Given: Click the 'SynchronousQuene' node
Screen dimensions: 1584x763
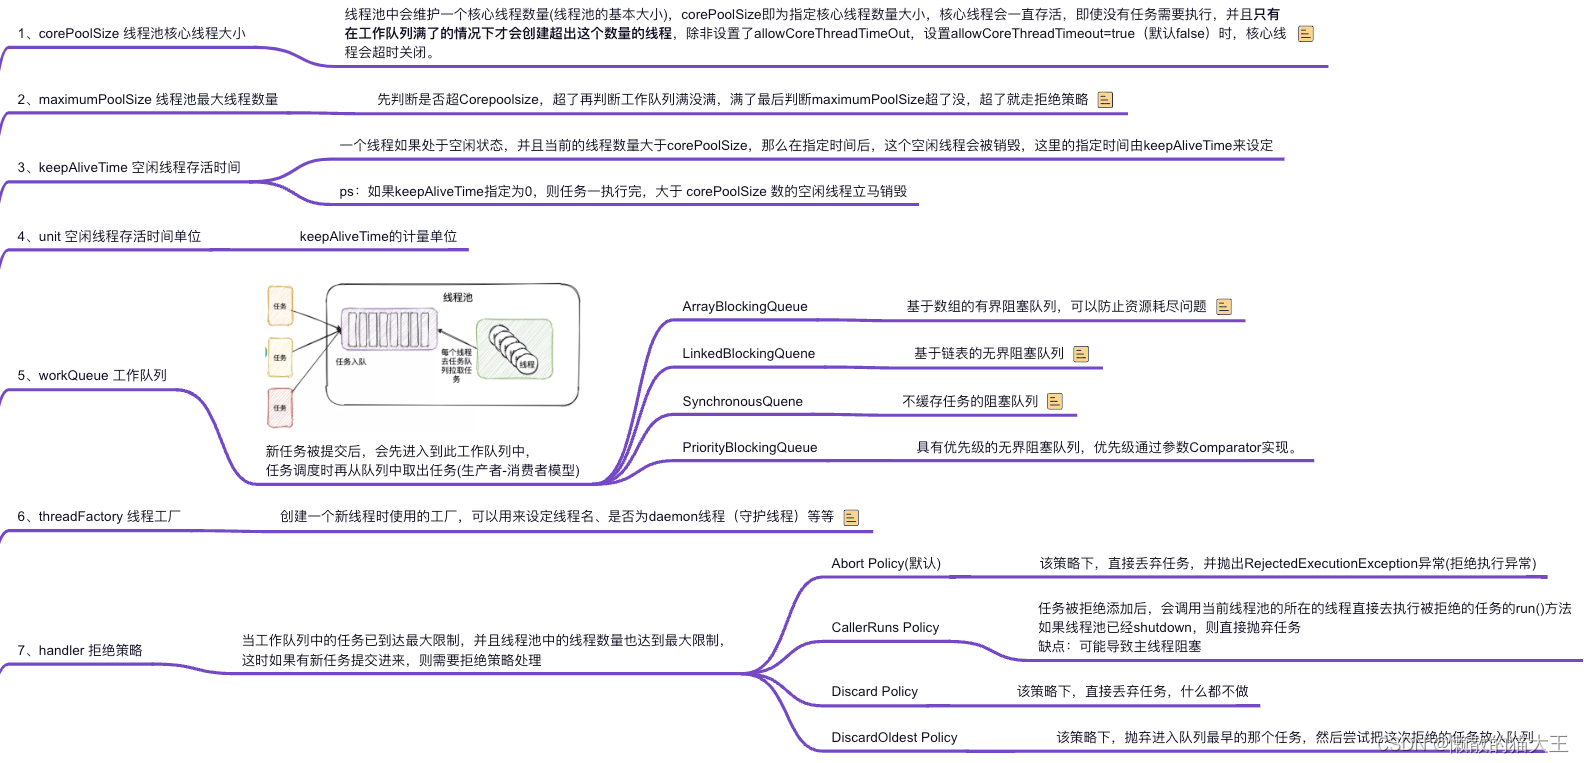Looking at the screenshot, I should 743,402.
